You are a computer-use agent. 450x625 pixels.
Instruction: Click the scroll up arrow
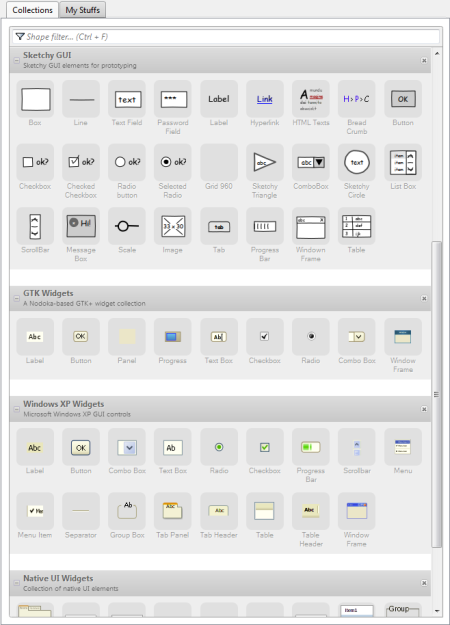click(x=437, y=53)
